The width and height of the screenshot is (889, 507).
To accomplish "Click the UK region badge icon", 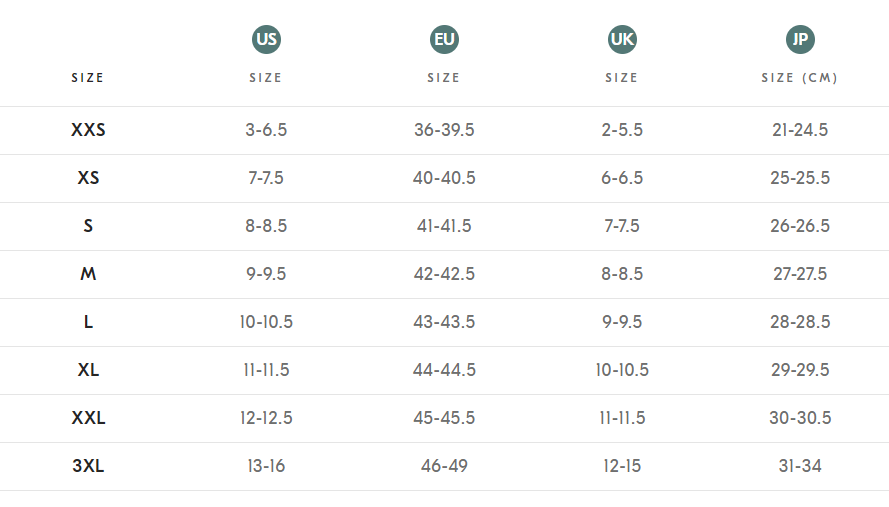I will point(622,40).
